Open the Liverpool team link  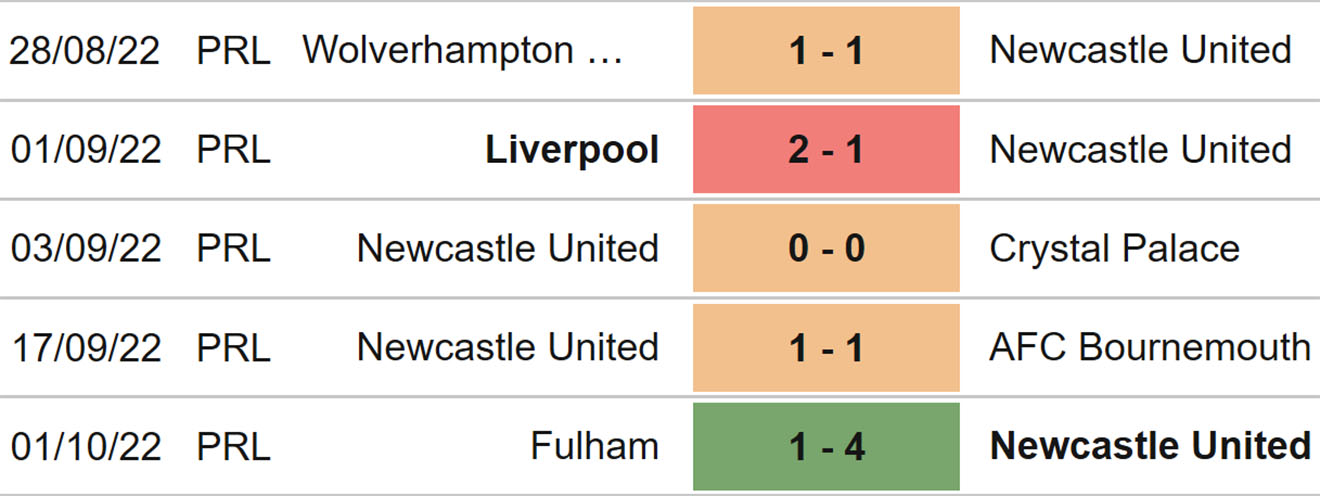coord(572,150)
